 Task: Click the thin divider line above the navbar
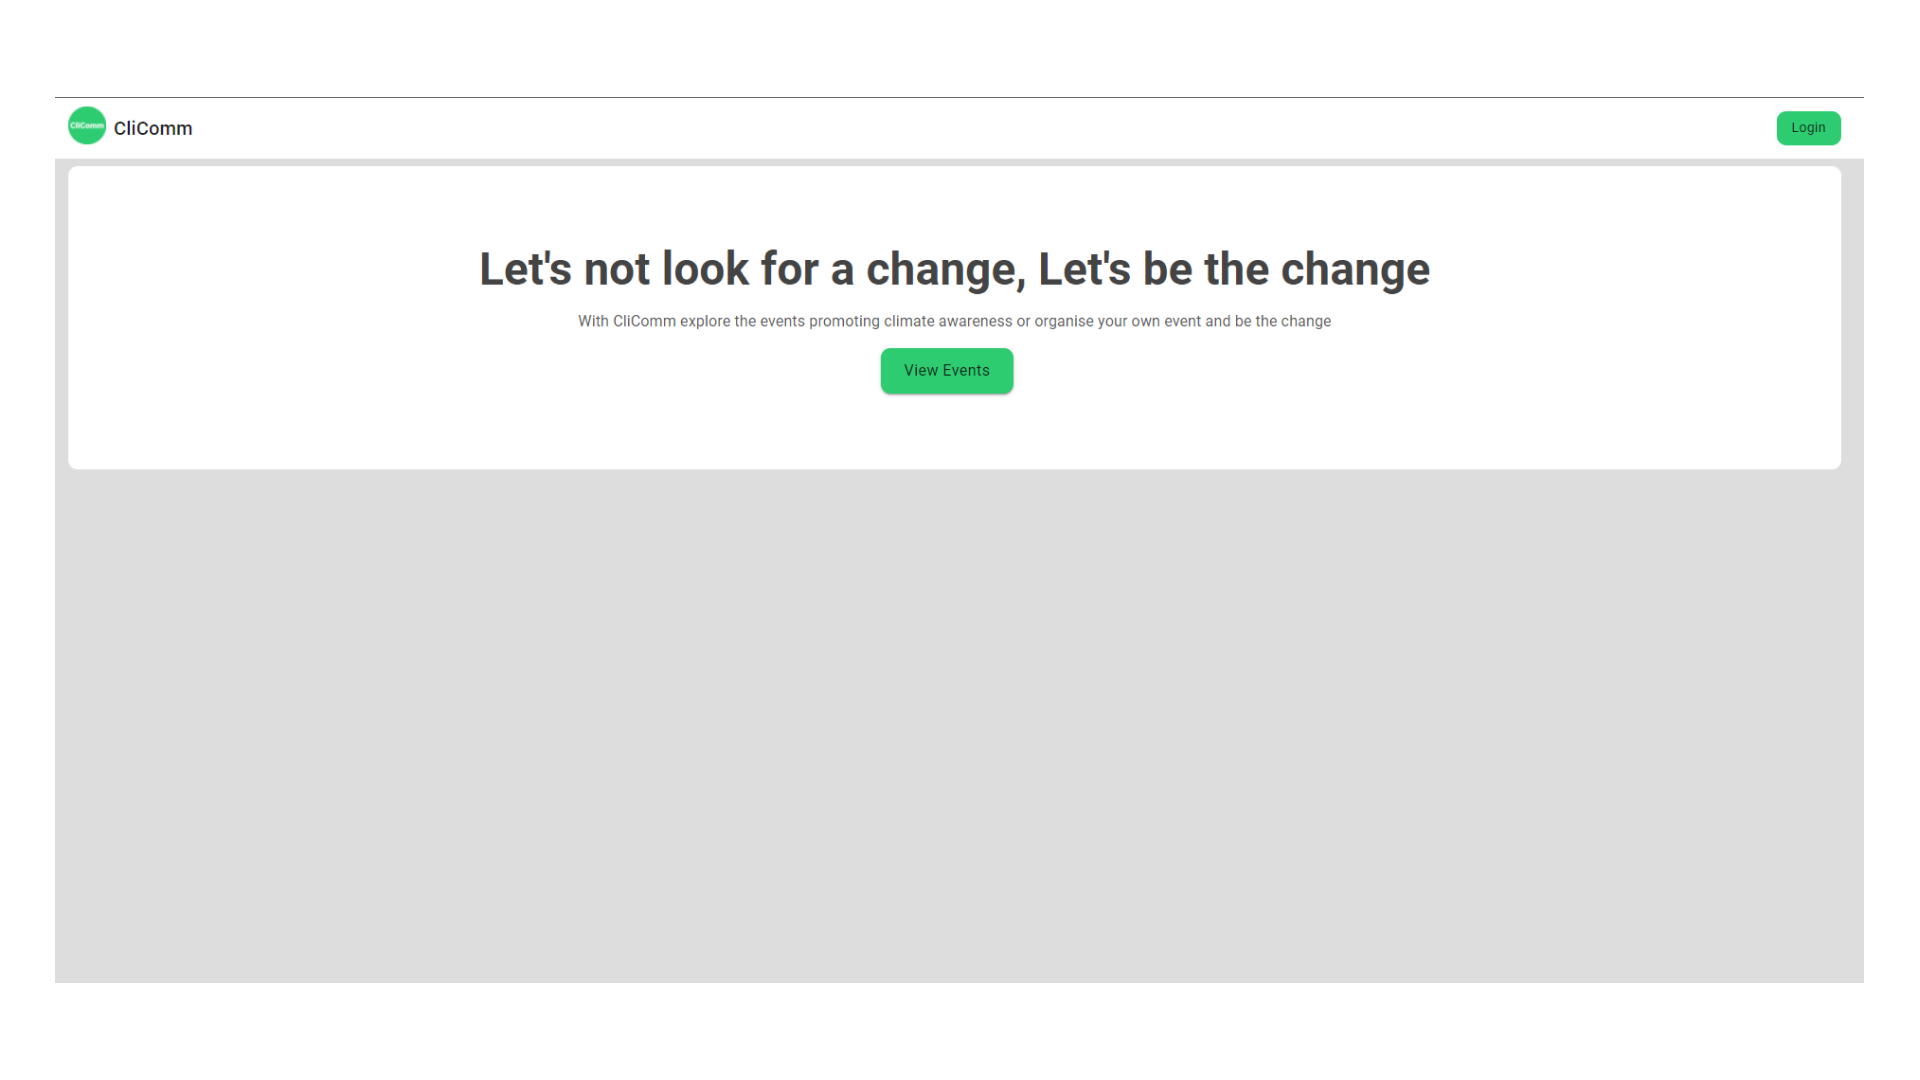pos(959,97)
